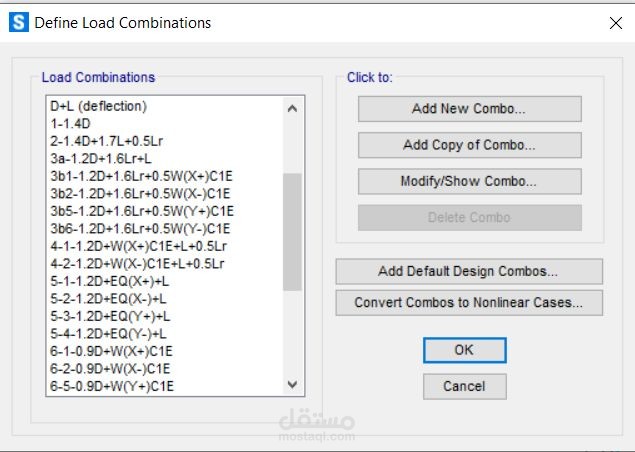This screenshot has height=452, width=635.
Task: Confirm with the OK button
Action: pyautogui.click(x=464, y=350)
